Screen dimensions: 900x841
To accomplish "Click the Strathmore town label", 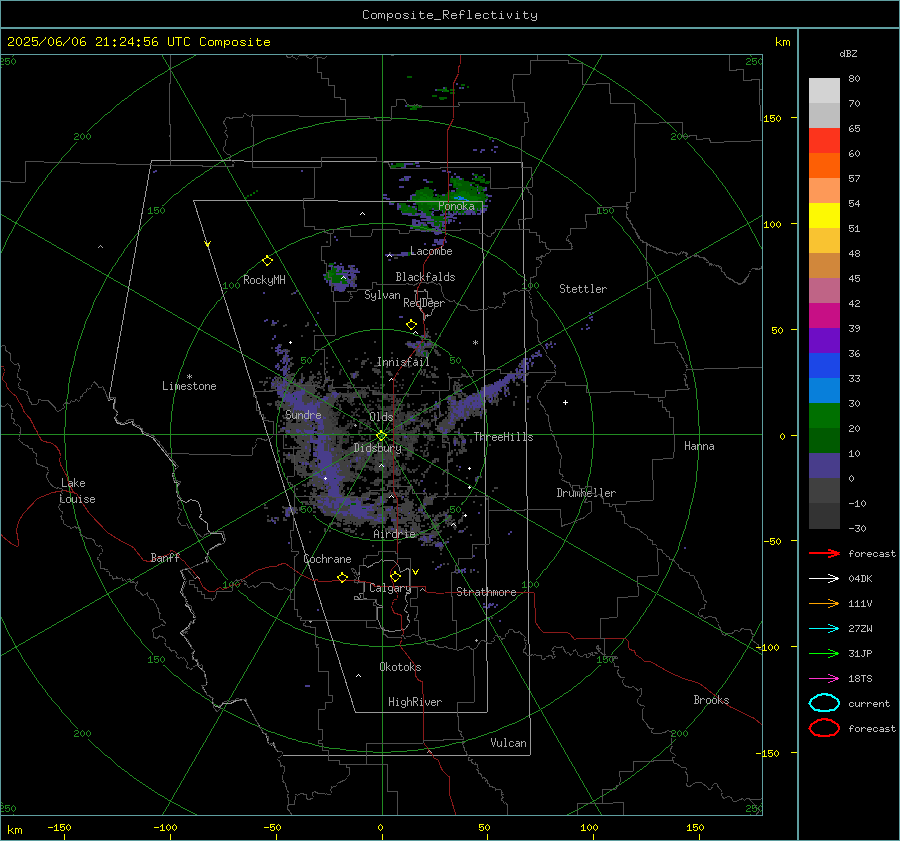I will coord(486,592).
